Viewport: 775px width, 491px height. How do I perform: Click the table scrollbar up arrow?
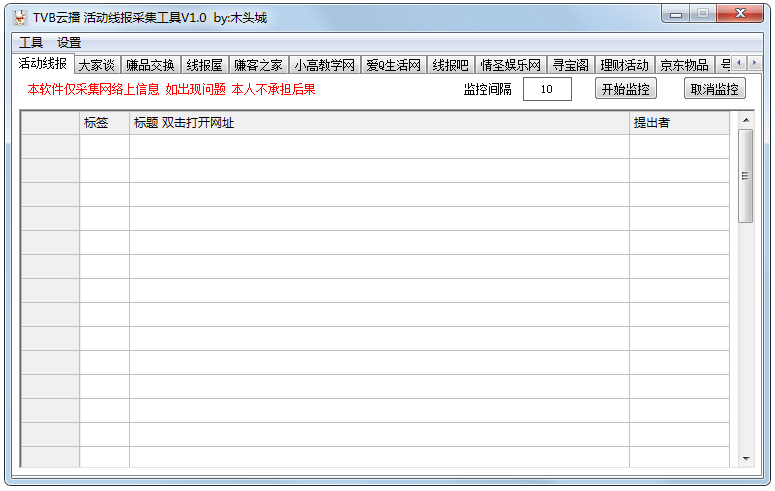coord(745,120)
